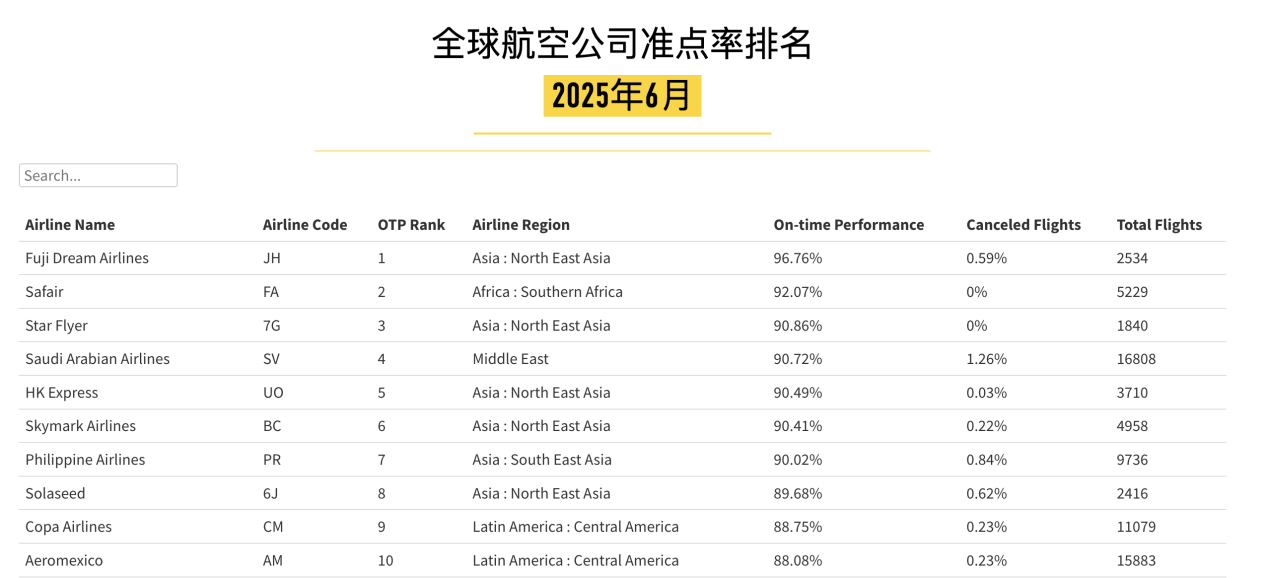Sort by Airline Region column header
The width and height of the screenshot is (1268, 578).
521,225
